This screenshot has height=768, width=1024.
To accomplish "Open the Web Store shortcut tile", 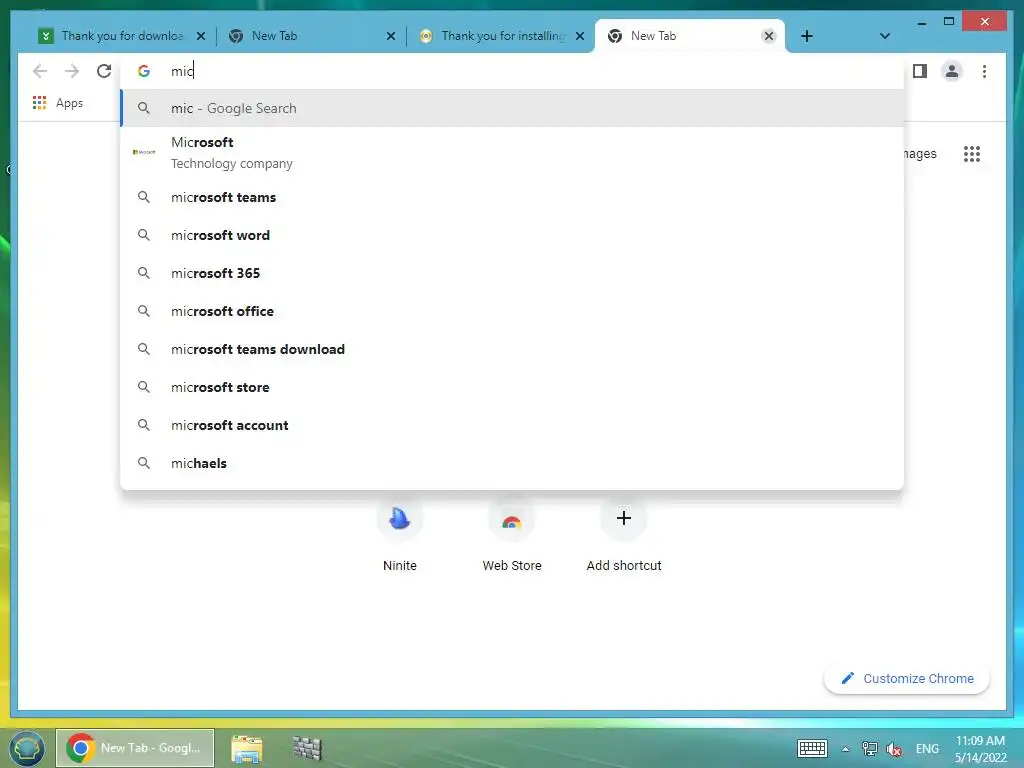I will tap(512, 535).
